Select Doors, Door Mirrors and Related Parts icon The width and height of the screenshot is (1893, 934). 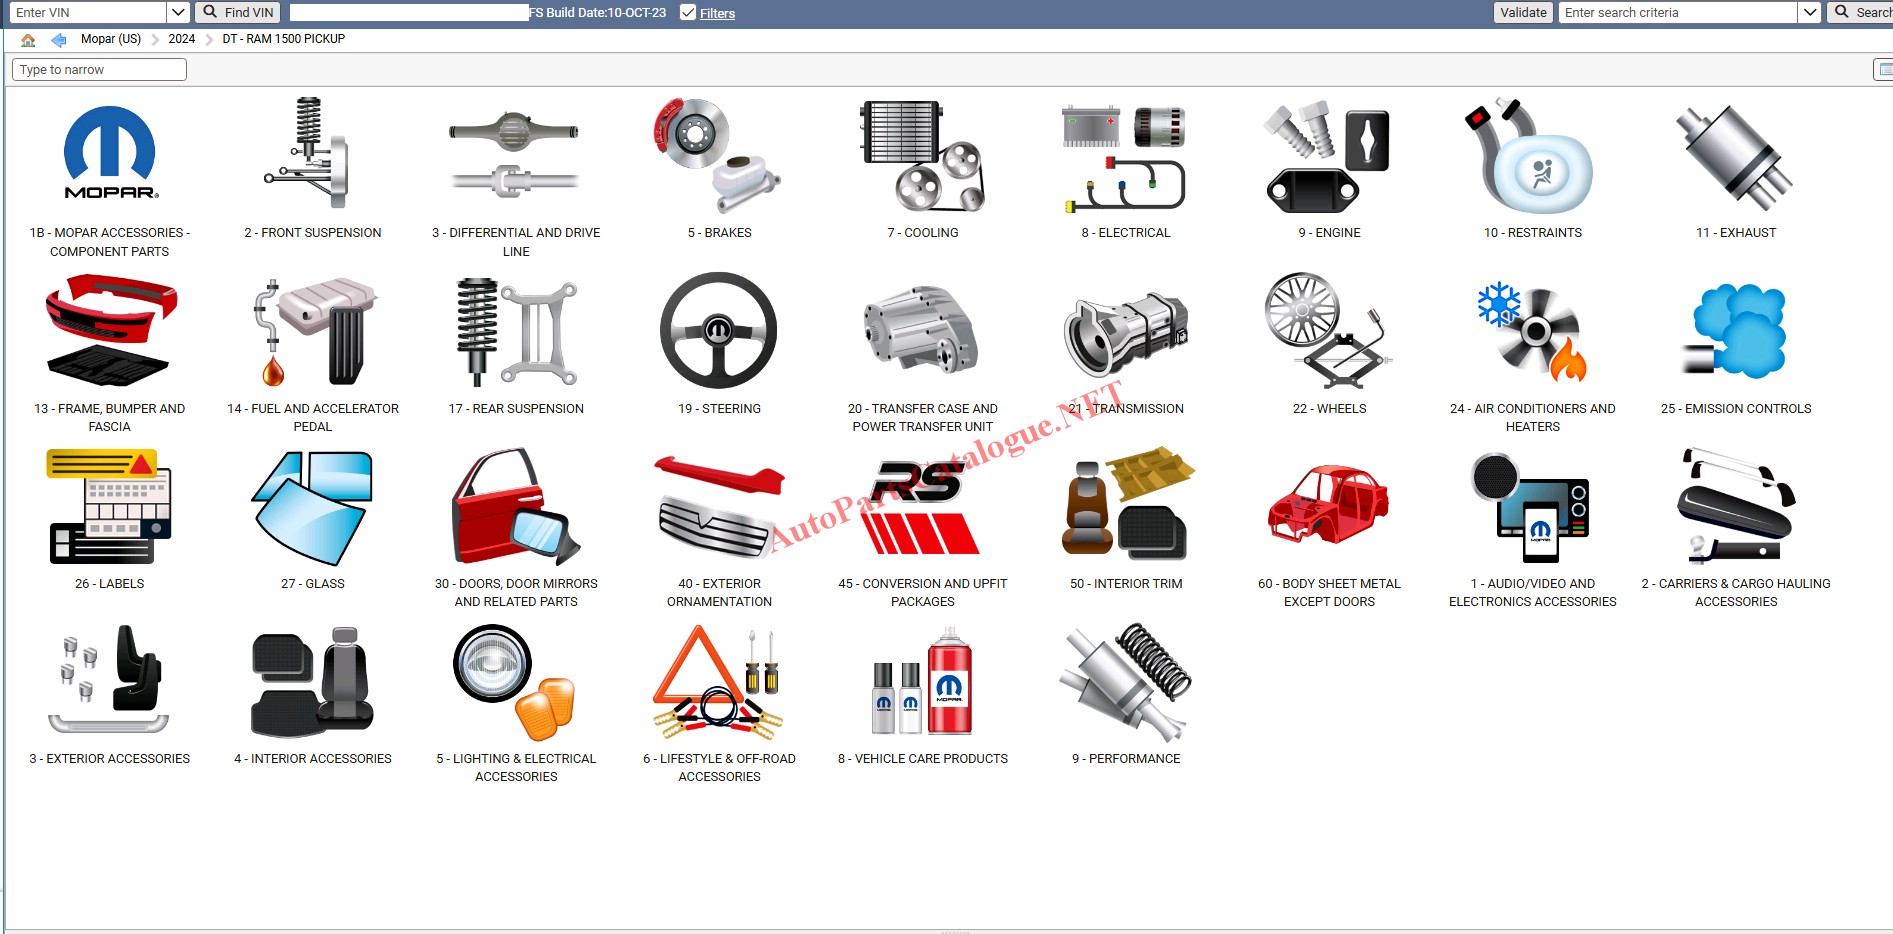(515, 506)
